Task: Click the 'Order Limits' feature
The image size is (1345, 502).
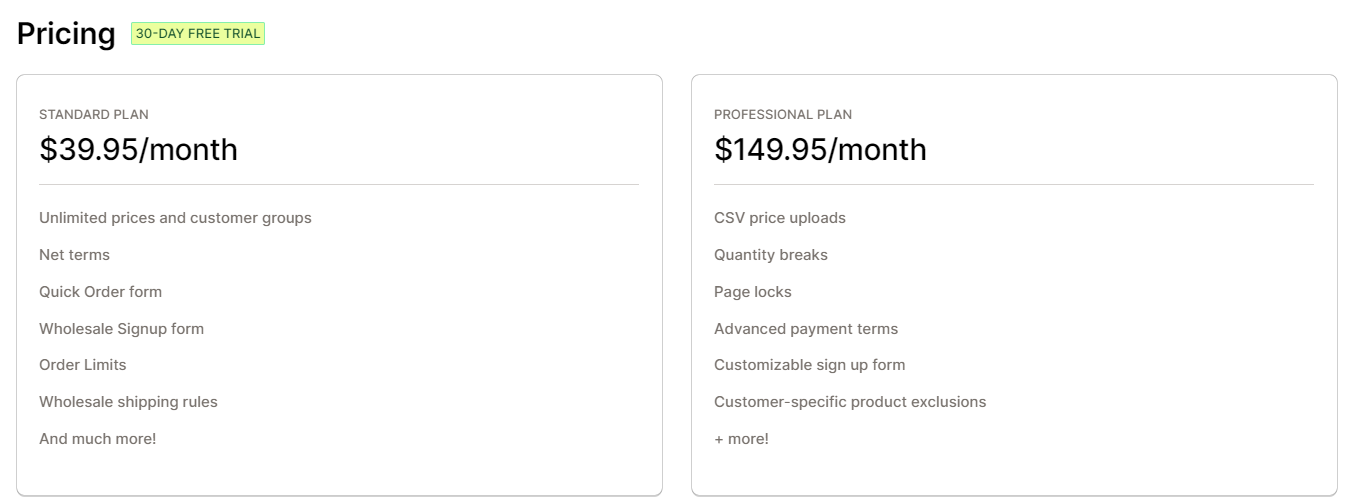Action: tap(83, 365)
